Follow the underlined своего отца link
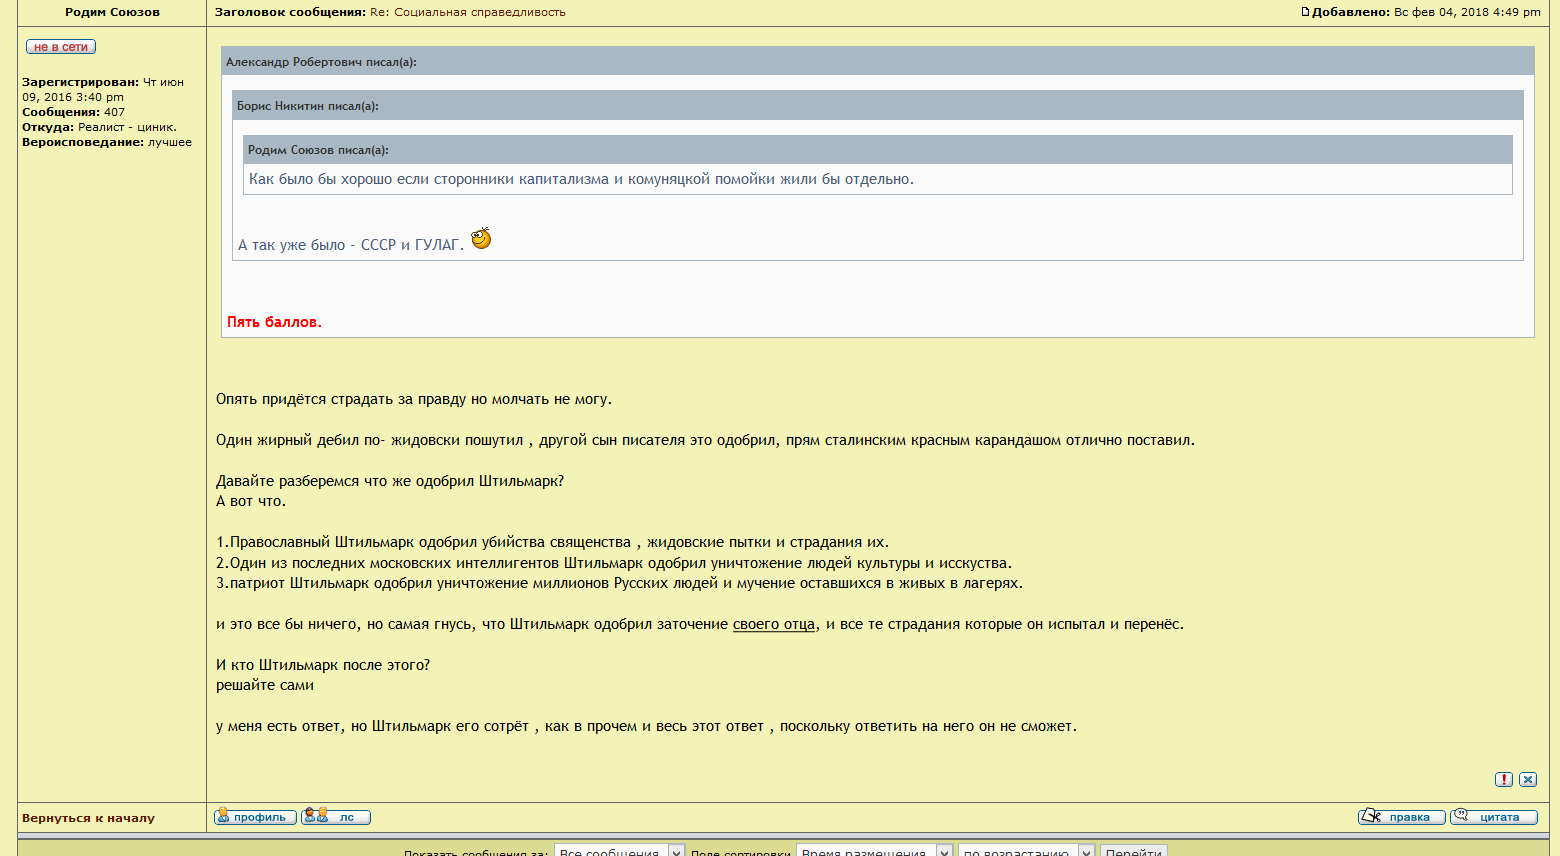1560x856 pixels. [774, 624]
